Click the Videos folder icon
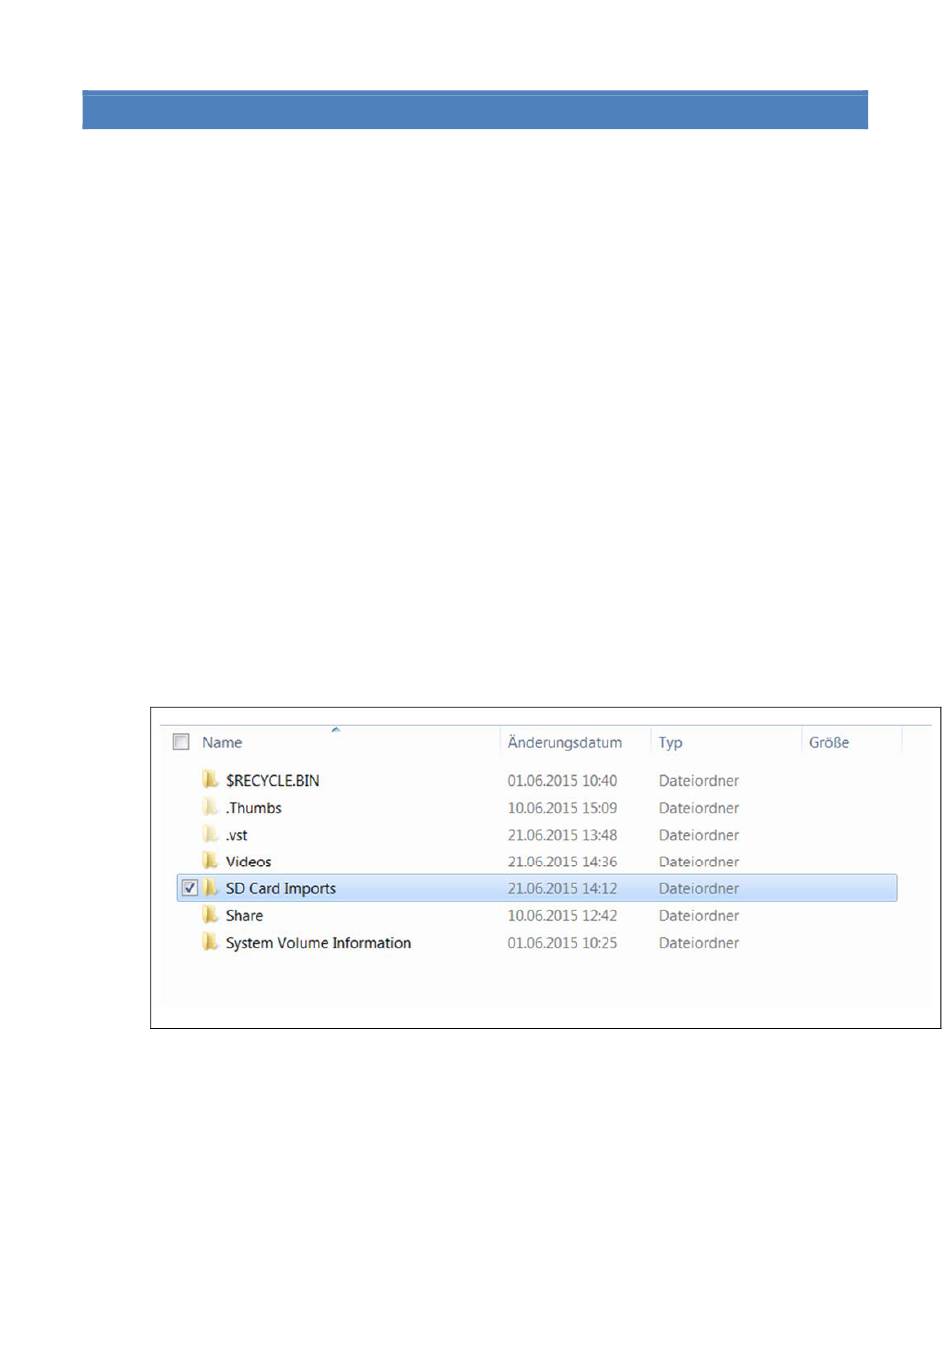The height and width of the screenshot is (1370, 950). coord(210,861)
